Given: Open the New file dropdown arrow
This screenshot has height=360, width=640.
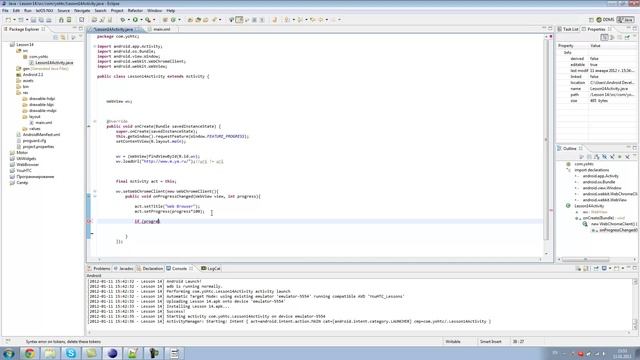Looking at the screenshot, I should 14,20.
